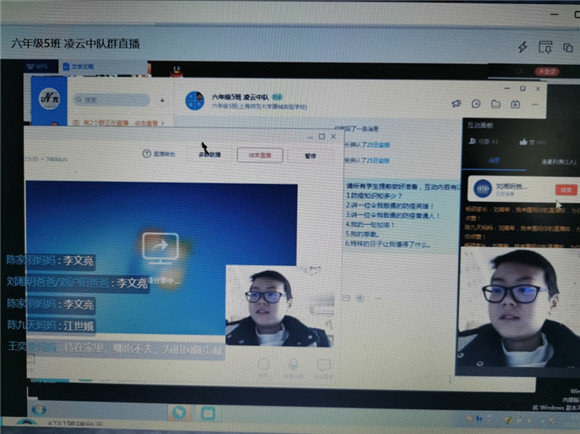Click the megaphone announcement icon in group header
Screen dimensions: 580x434
(456, 104)
